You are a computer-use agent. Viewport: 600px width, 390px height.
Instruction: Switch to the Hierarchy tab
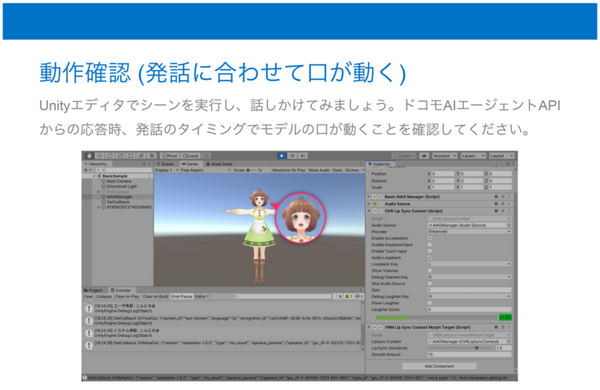[96, 164]
